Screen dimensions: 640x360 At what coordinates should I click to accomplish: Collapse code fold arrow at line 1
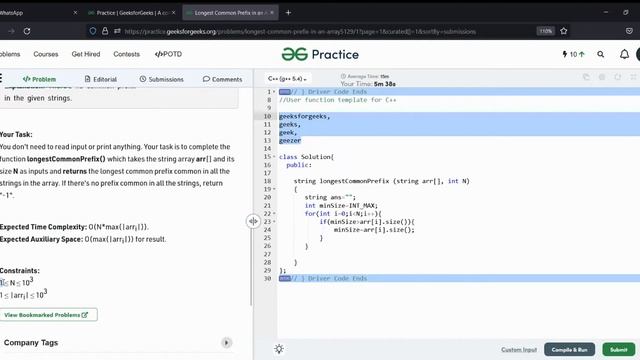pos(274,92)
